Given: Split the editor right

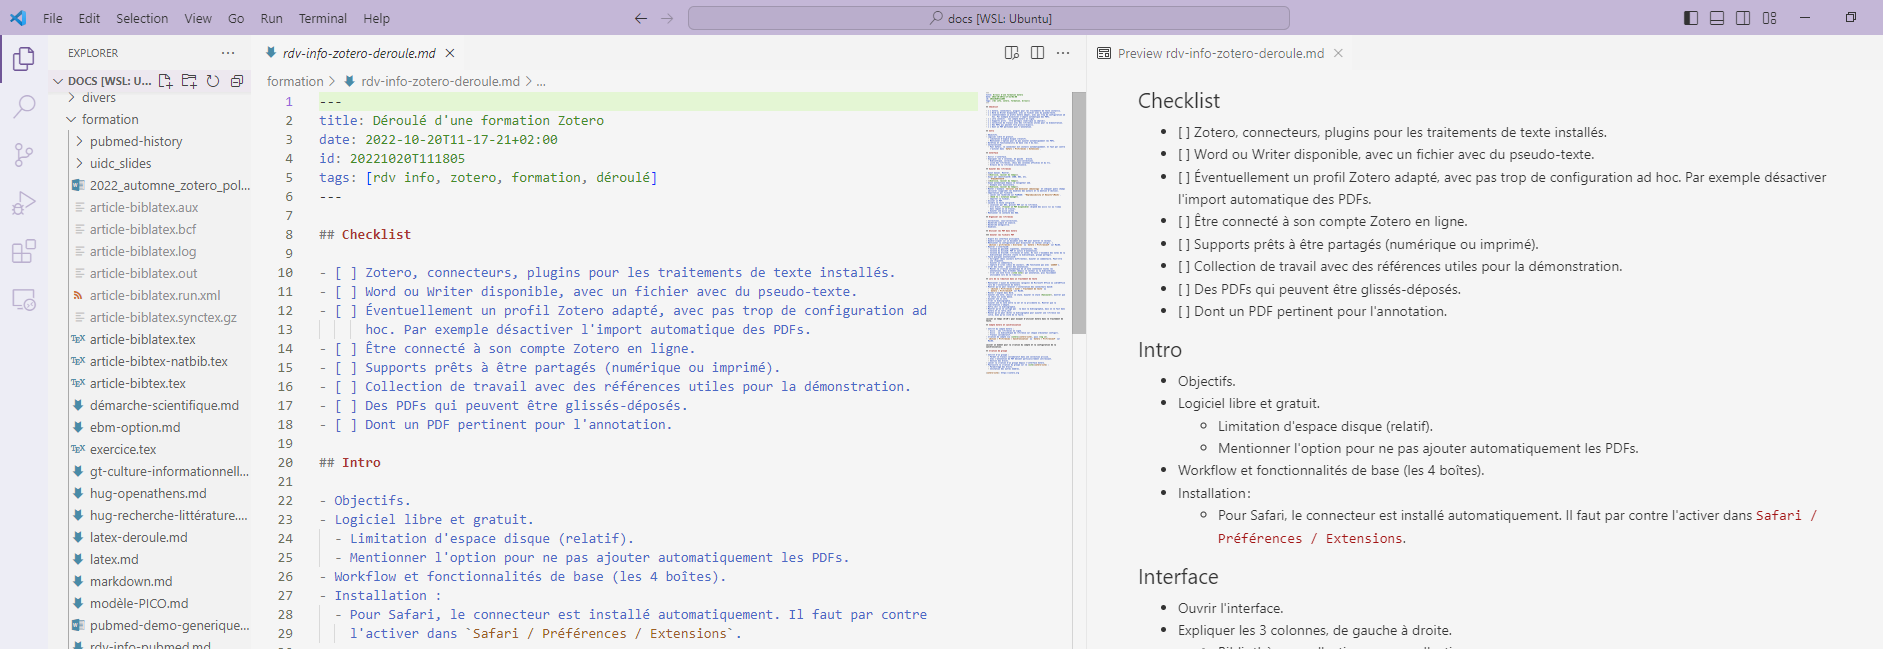Looking at the screenshot, I should (1038, 53).
